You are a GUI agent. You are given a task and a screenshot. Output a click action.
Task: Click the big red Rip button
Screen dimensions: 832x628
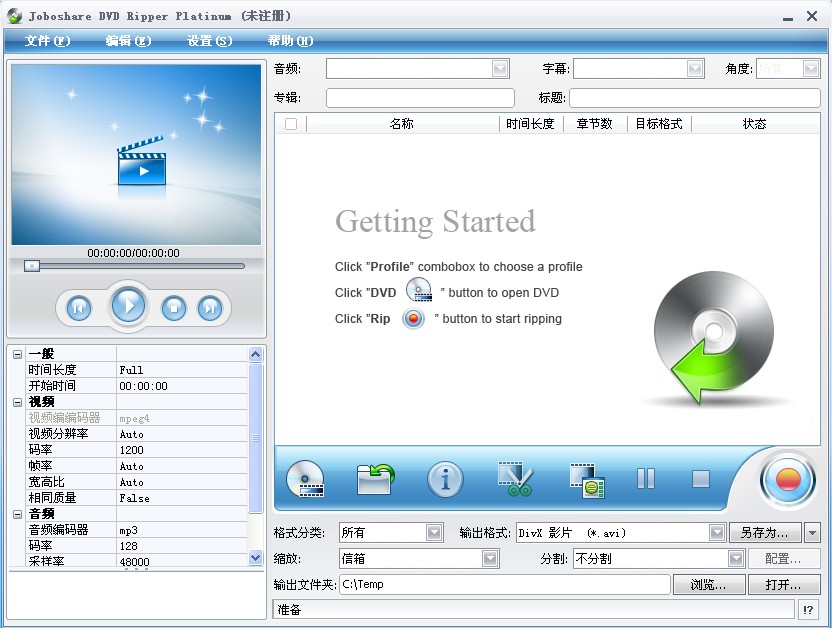point(787,481)
